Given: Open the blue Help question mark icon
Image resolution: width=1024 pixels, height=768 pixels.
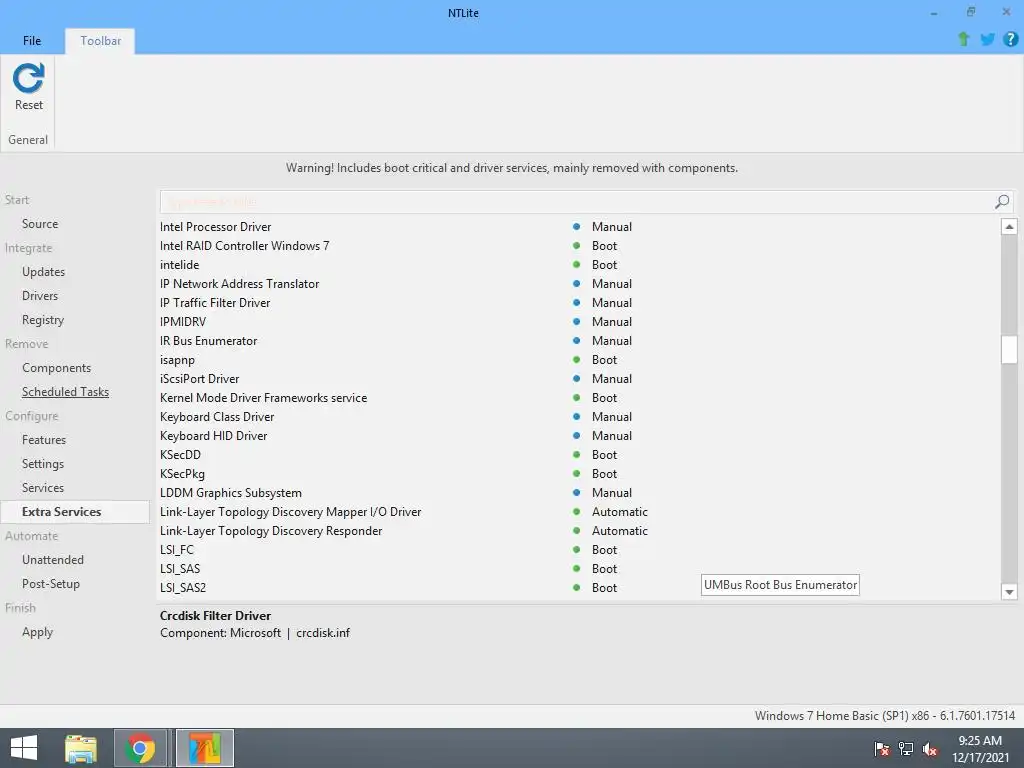Looking at the screenshot, I should tap(1010, 39).
